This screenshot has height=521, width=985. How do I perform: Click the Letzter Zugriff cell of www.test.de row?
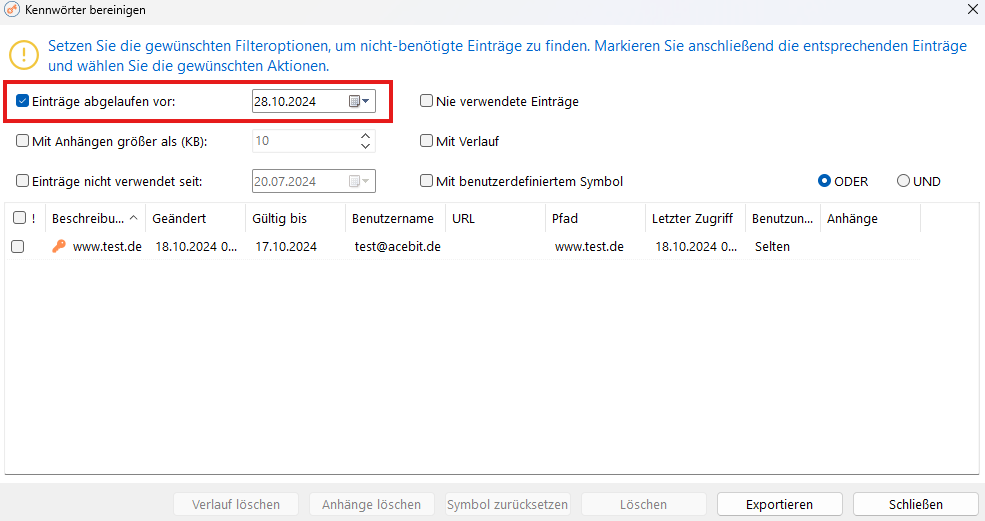(696, 246)
